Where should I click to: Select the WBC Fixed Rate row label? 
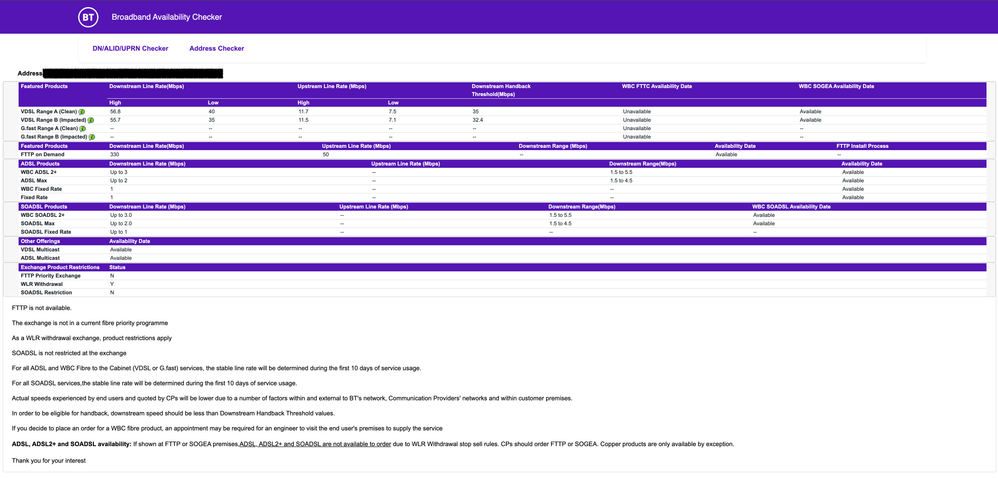[x=41, y=189]
